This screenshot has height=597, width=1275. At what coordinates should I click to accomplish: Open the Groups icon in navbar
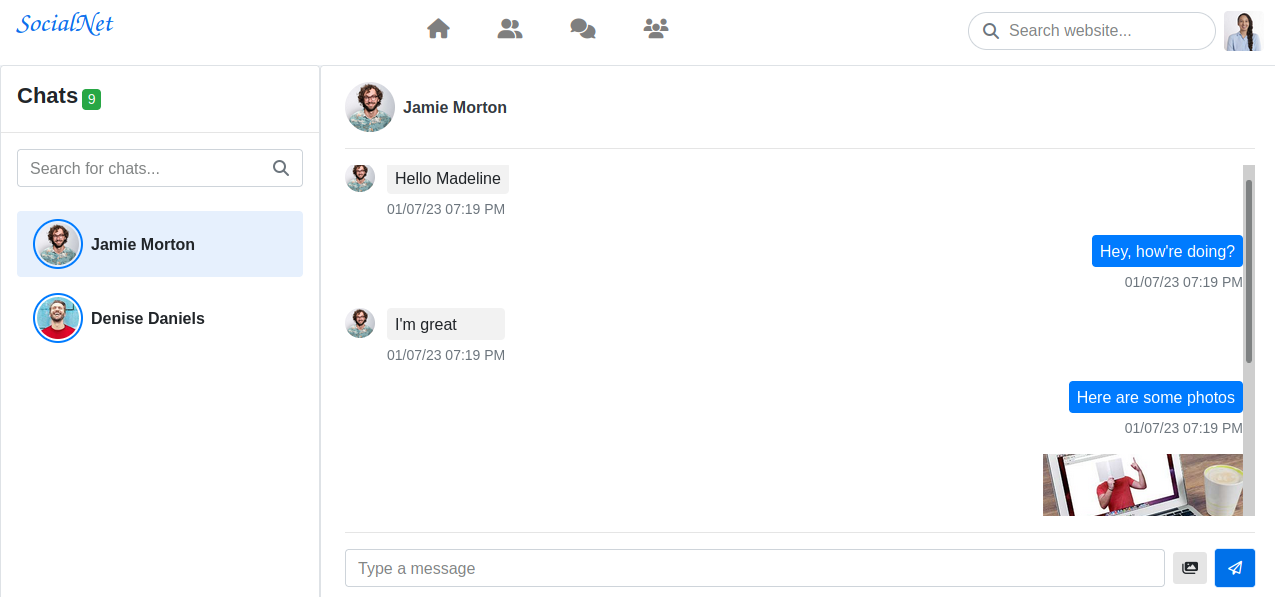pos(656,29)
